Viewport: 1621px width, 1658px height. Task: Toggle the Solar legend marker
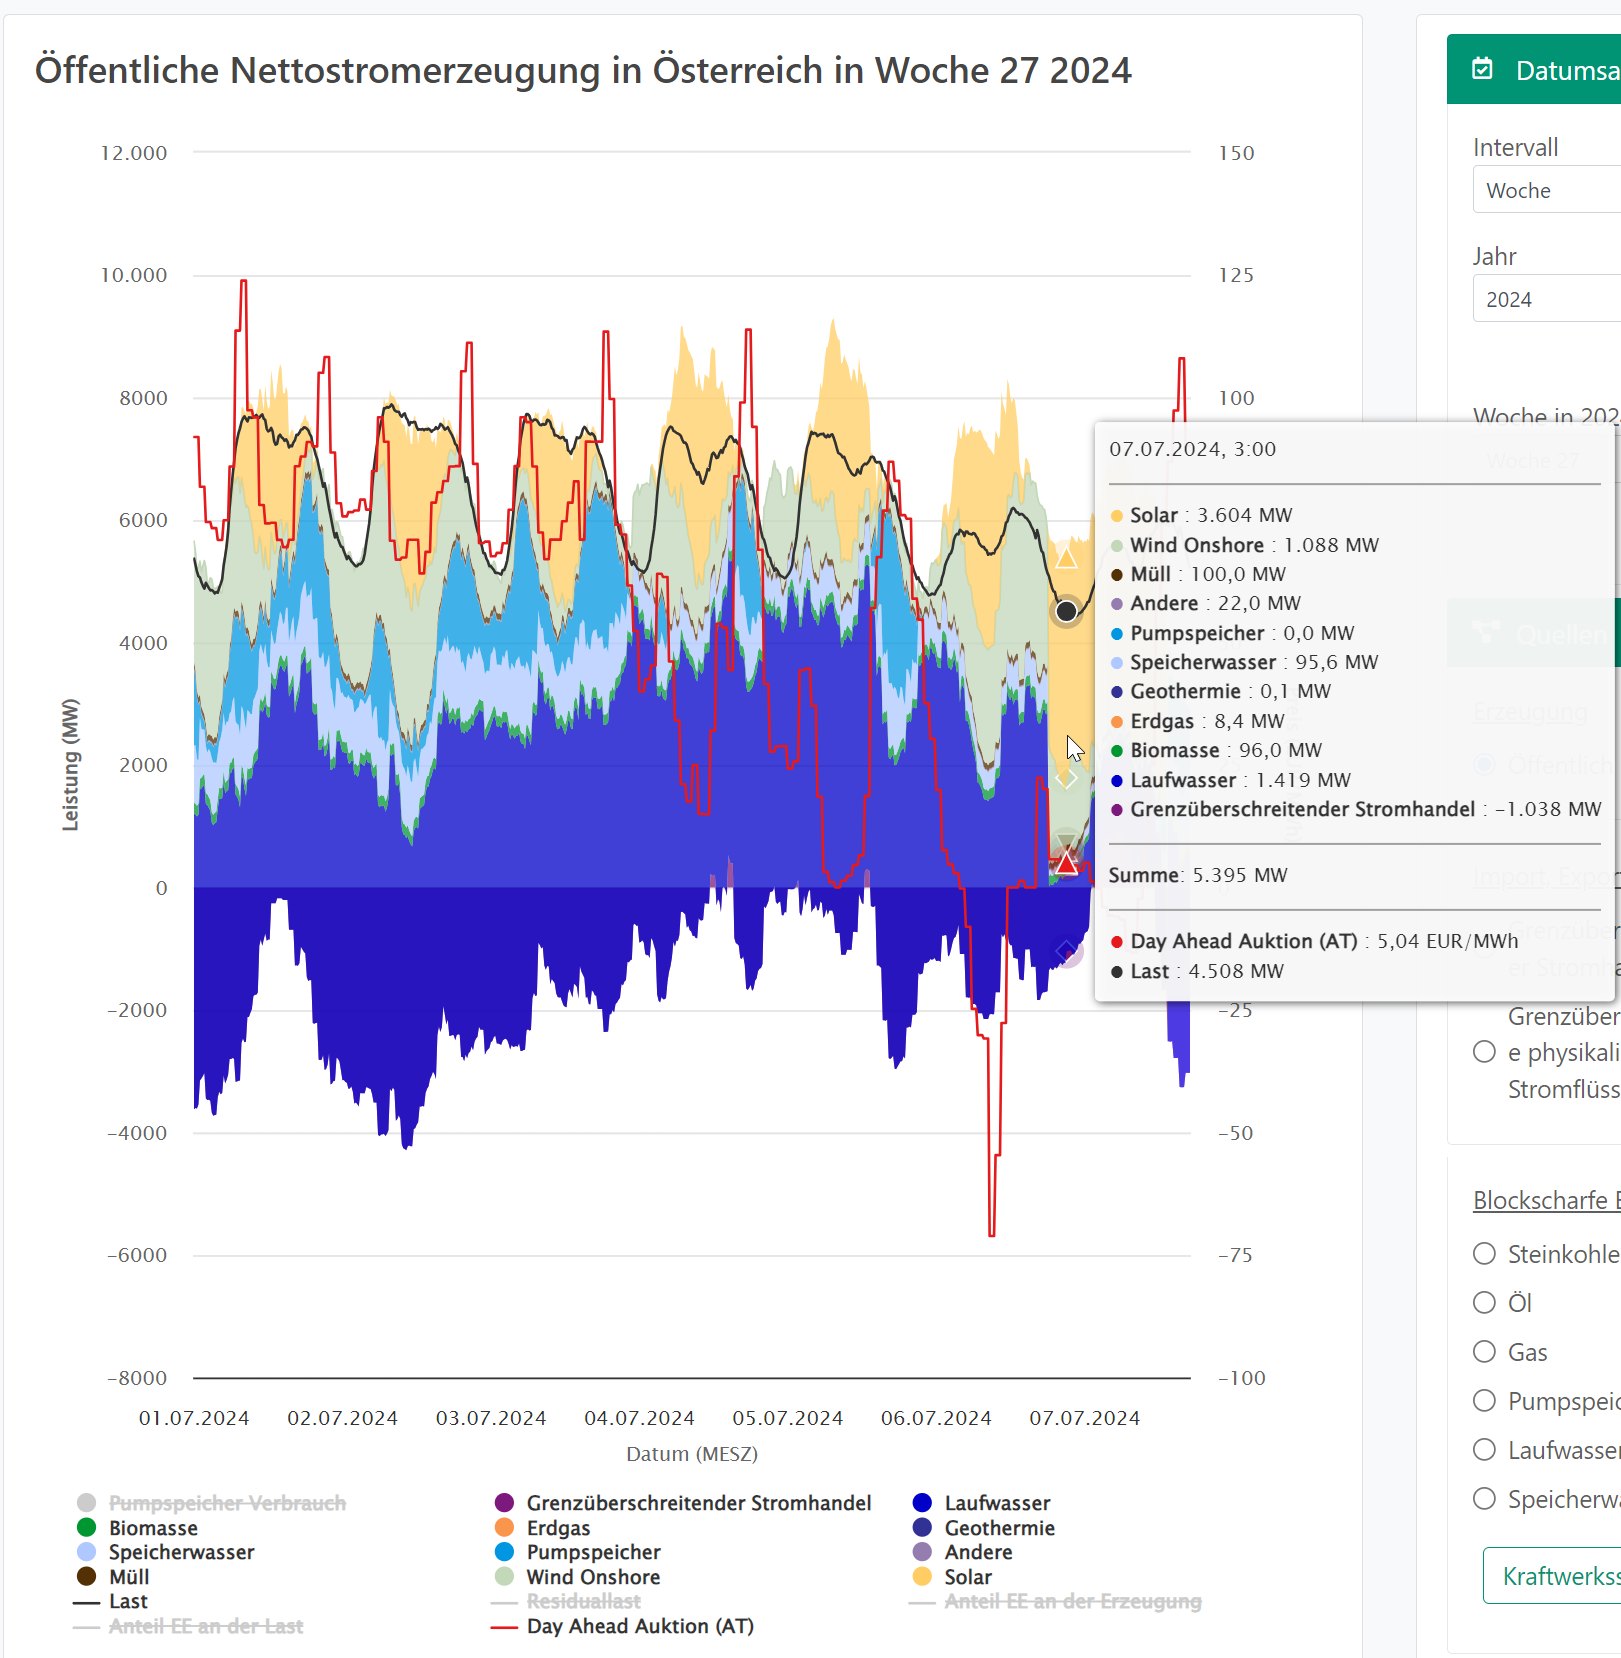[x=923, y=1576]
